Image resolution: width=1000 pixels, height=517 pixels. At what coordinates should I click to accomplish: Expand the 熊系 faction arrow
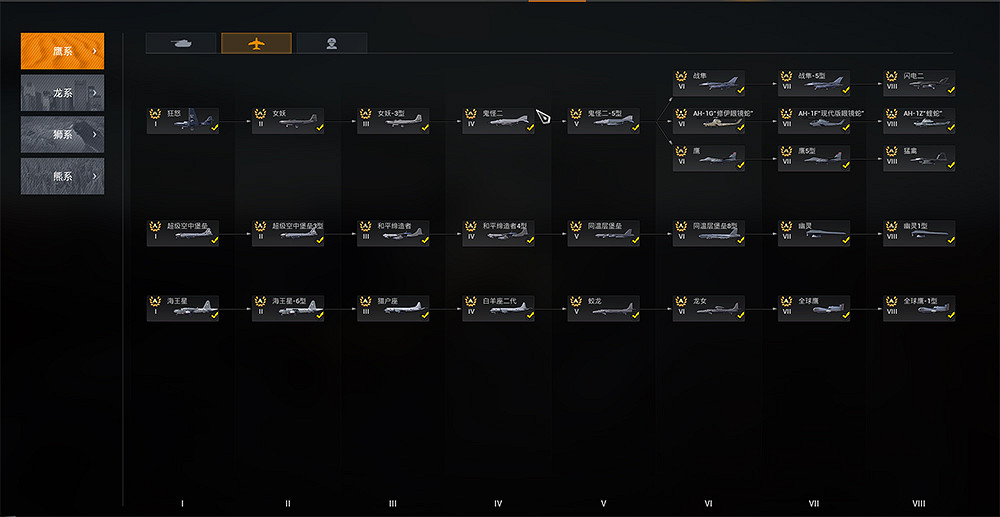pyautogui.click(x=94, y=176)
